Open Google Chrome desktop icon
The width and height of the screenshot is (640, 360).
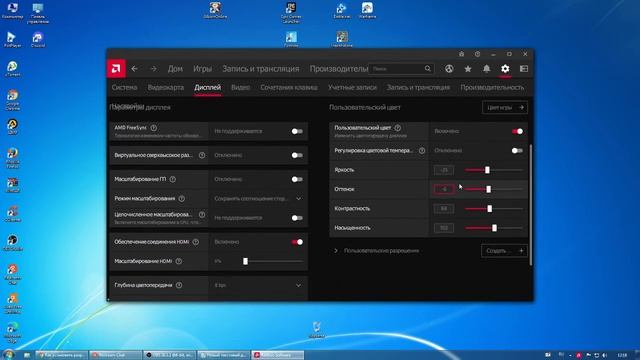(12, 100)
